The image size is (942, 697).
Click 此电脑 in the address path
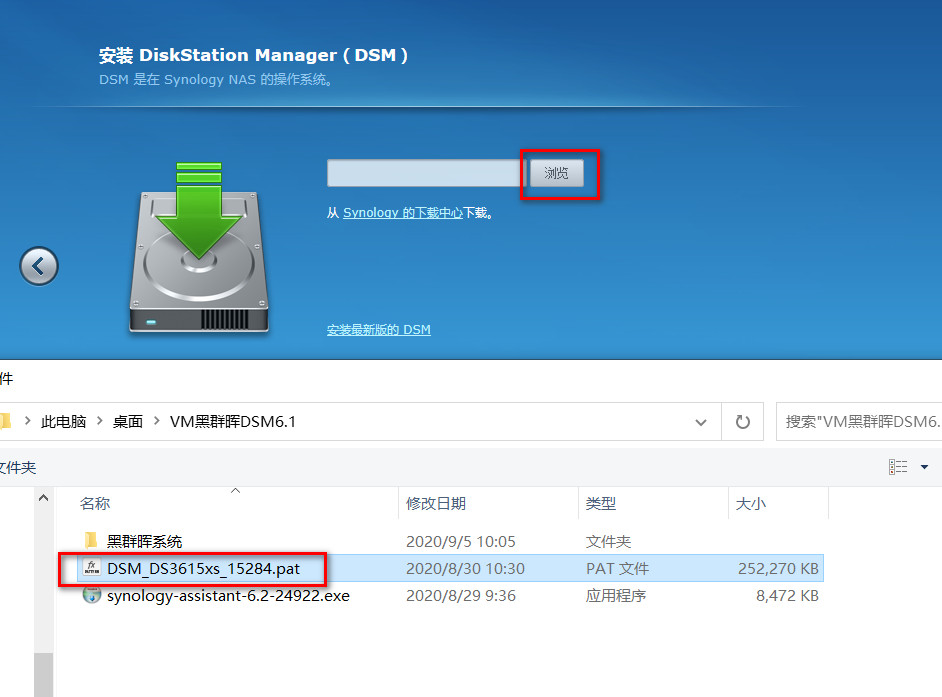click(64, 422)
